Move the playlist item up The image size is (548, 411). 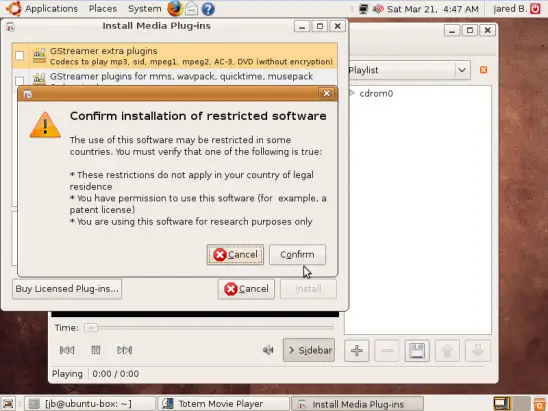447,351
